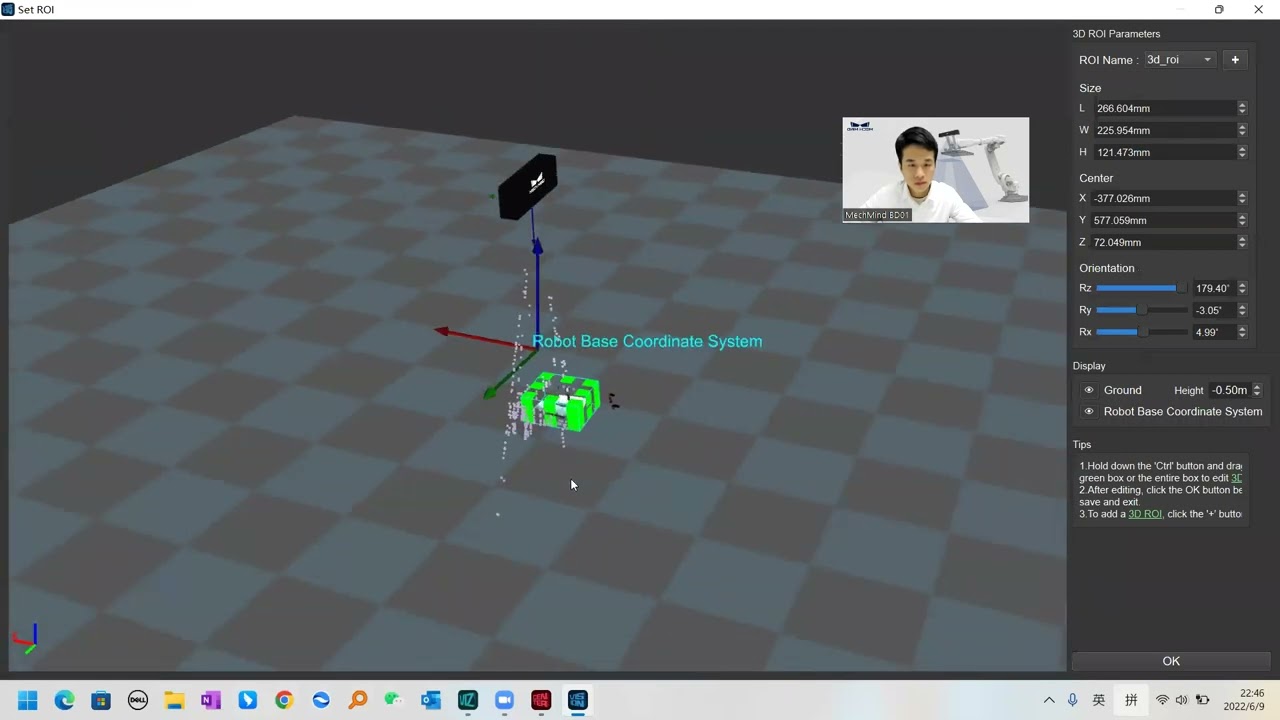Click the Rz stepper arrows
This screenshot has height=720, width=1280.
point(1242,288)
